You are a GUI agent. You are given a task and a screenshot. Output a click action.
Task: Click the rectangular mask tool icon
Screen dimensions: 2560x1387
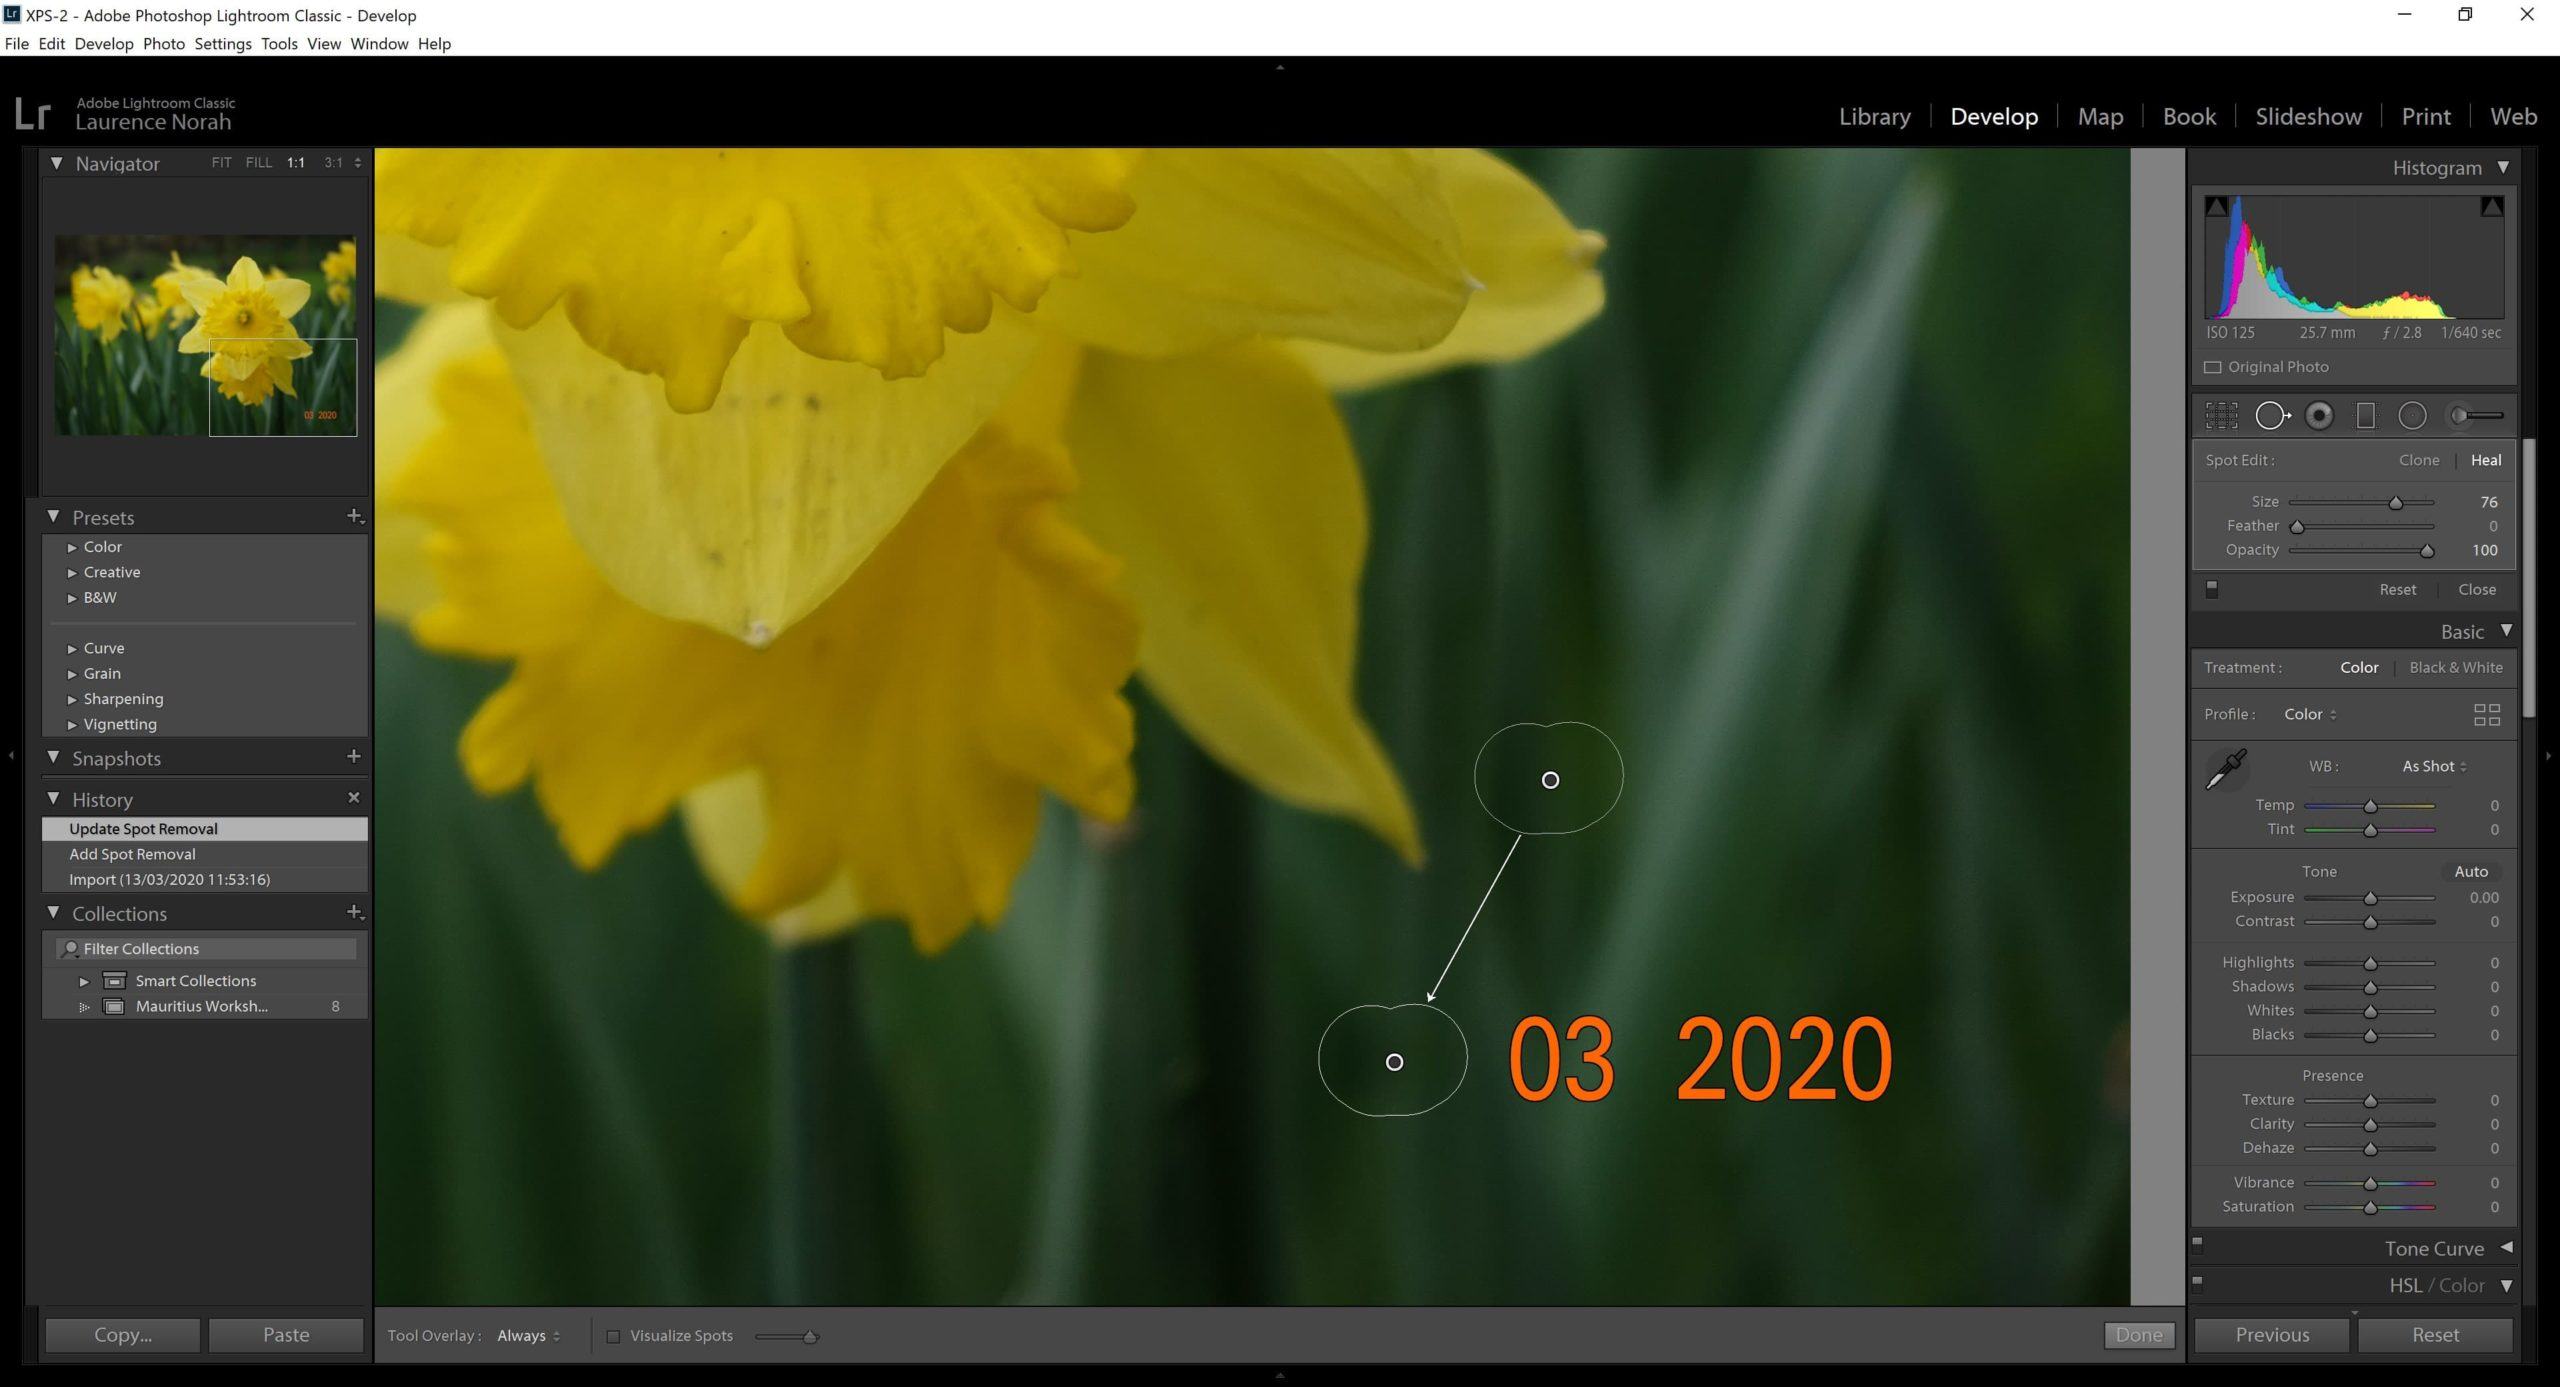pyautogui.click(x=2365, y=415)
